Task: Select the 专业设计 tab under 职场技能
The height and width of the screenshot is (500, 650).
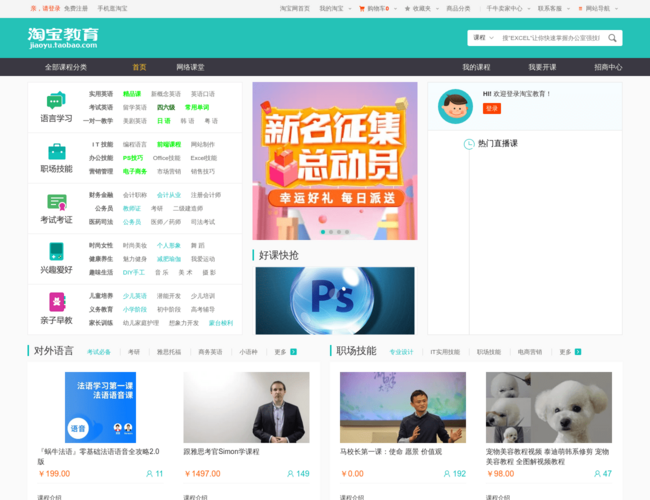Action: coord(401,352)
